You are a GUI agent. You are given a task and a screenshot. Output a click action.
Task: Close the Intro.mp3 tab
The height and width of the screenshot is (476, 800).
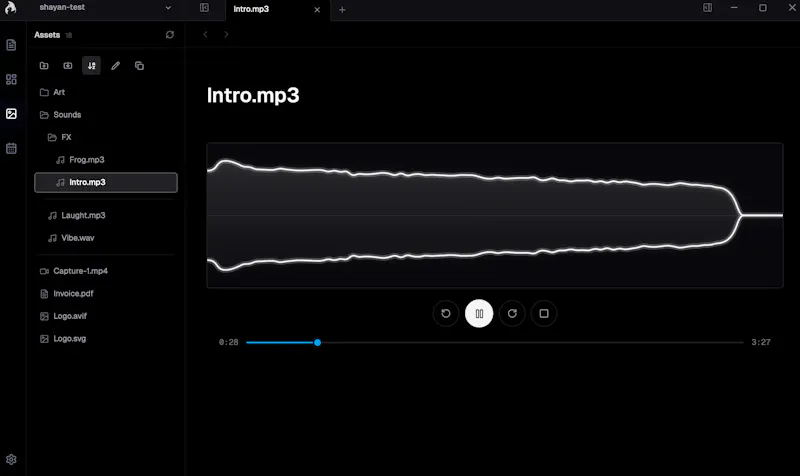(x=317, y=10)
